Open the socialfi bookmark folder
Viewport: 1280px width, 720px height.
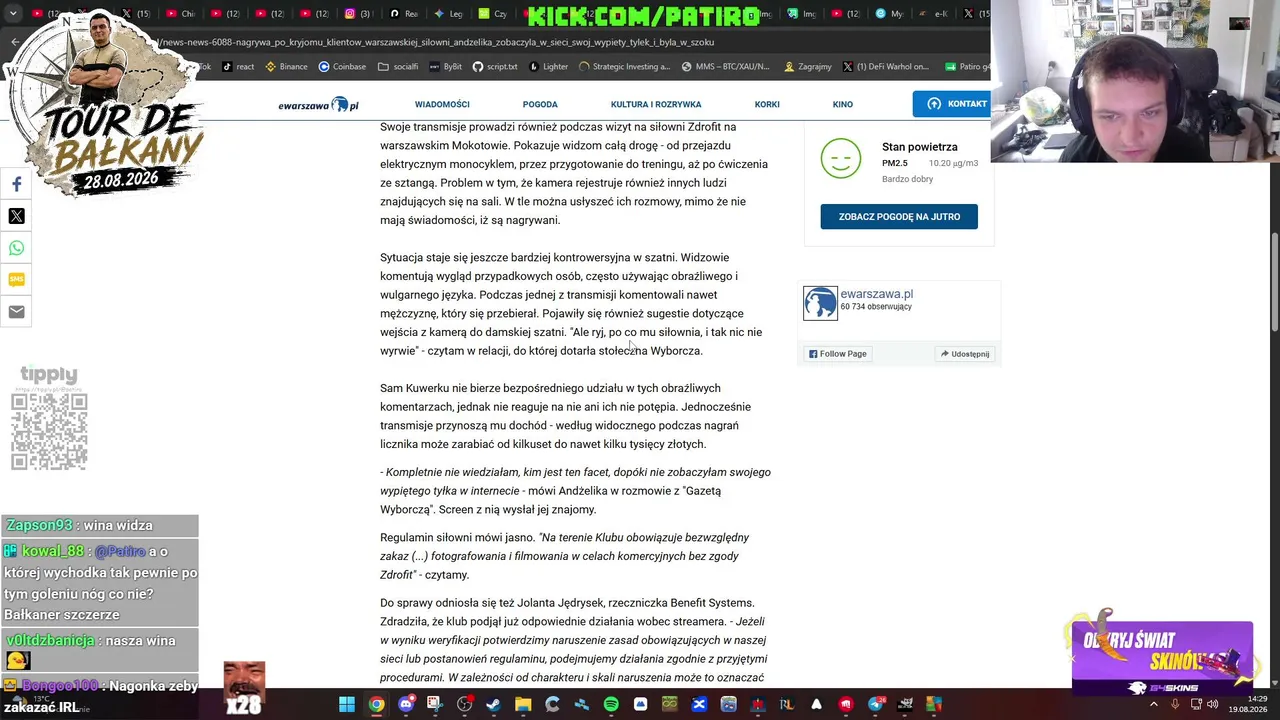point(398,67)
